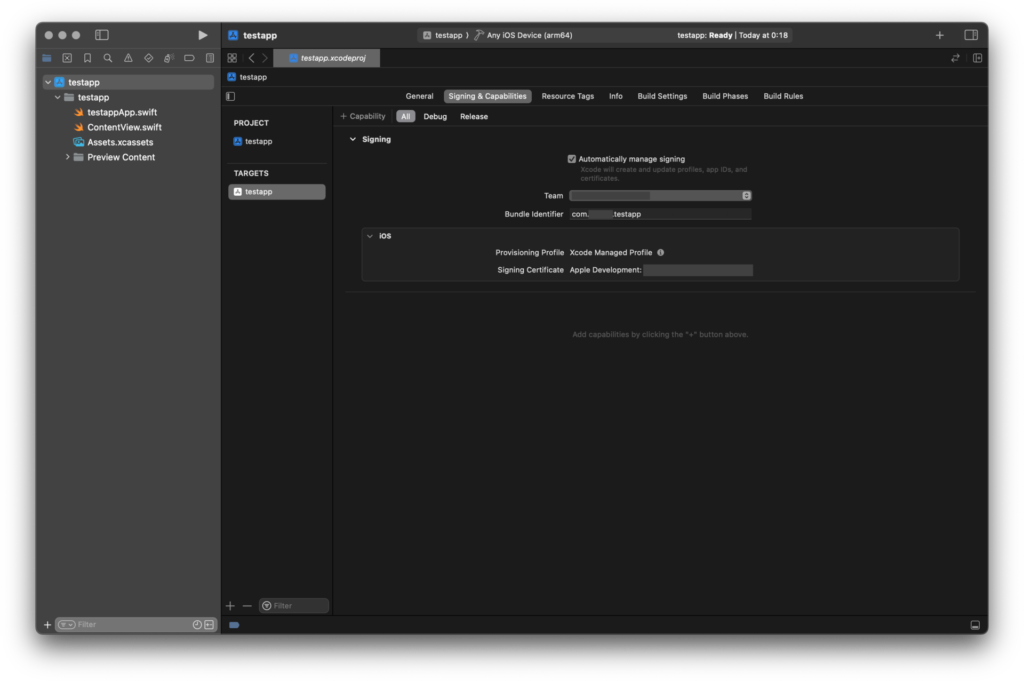The height and width of the screenshot is (681, 1024).
Task: Uncheck Automatically manage signing
Action: point(571,159)
